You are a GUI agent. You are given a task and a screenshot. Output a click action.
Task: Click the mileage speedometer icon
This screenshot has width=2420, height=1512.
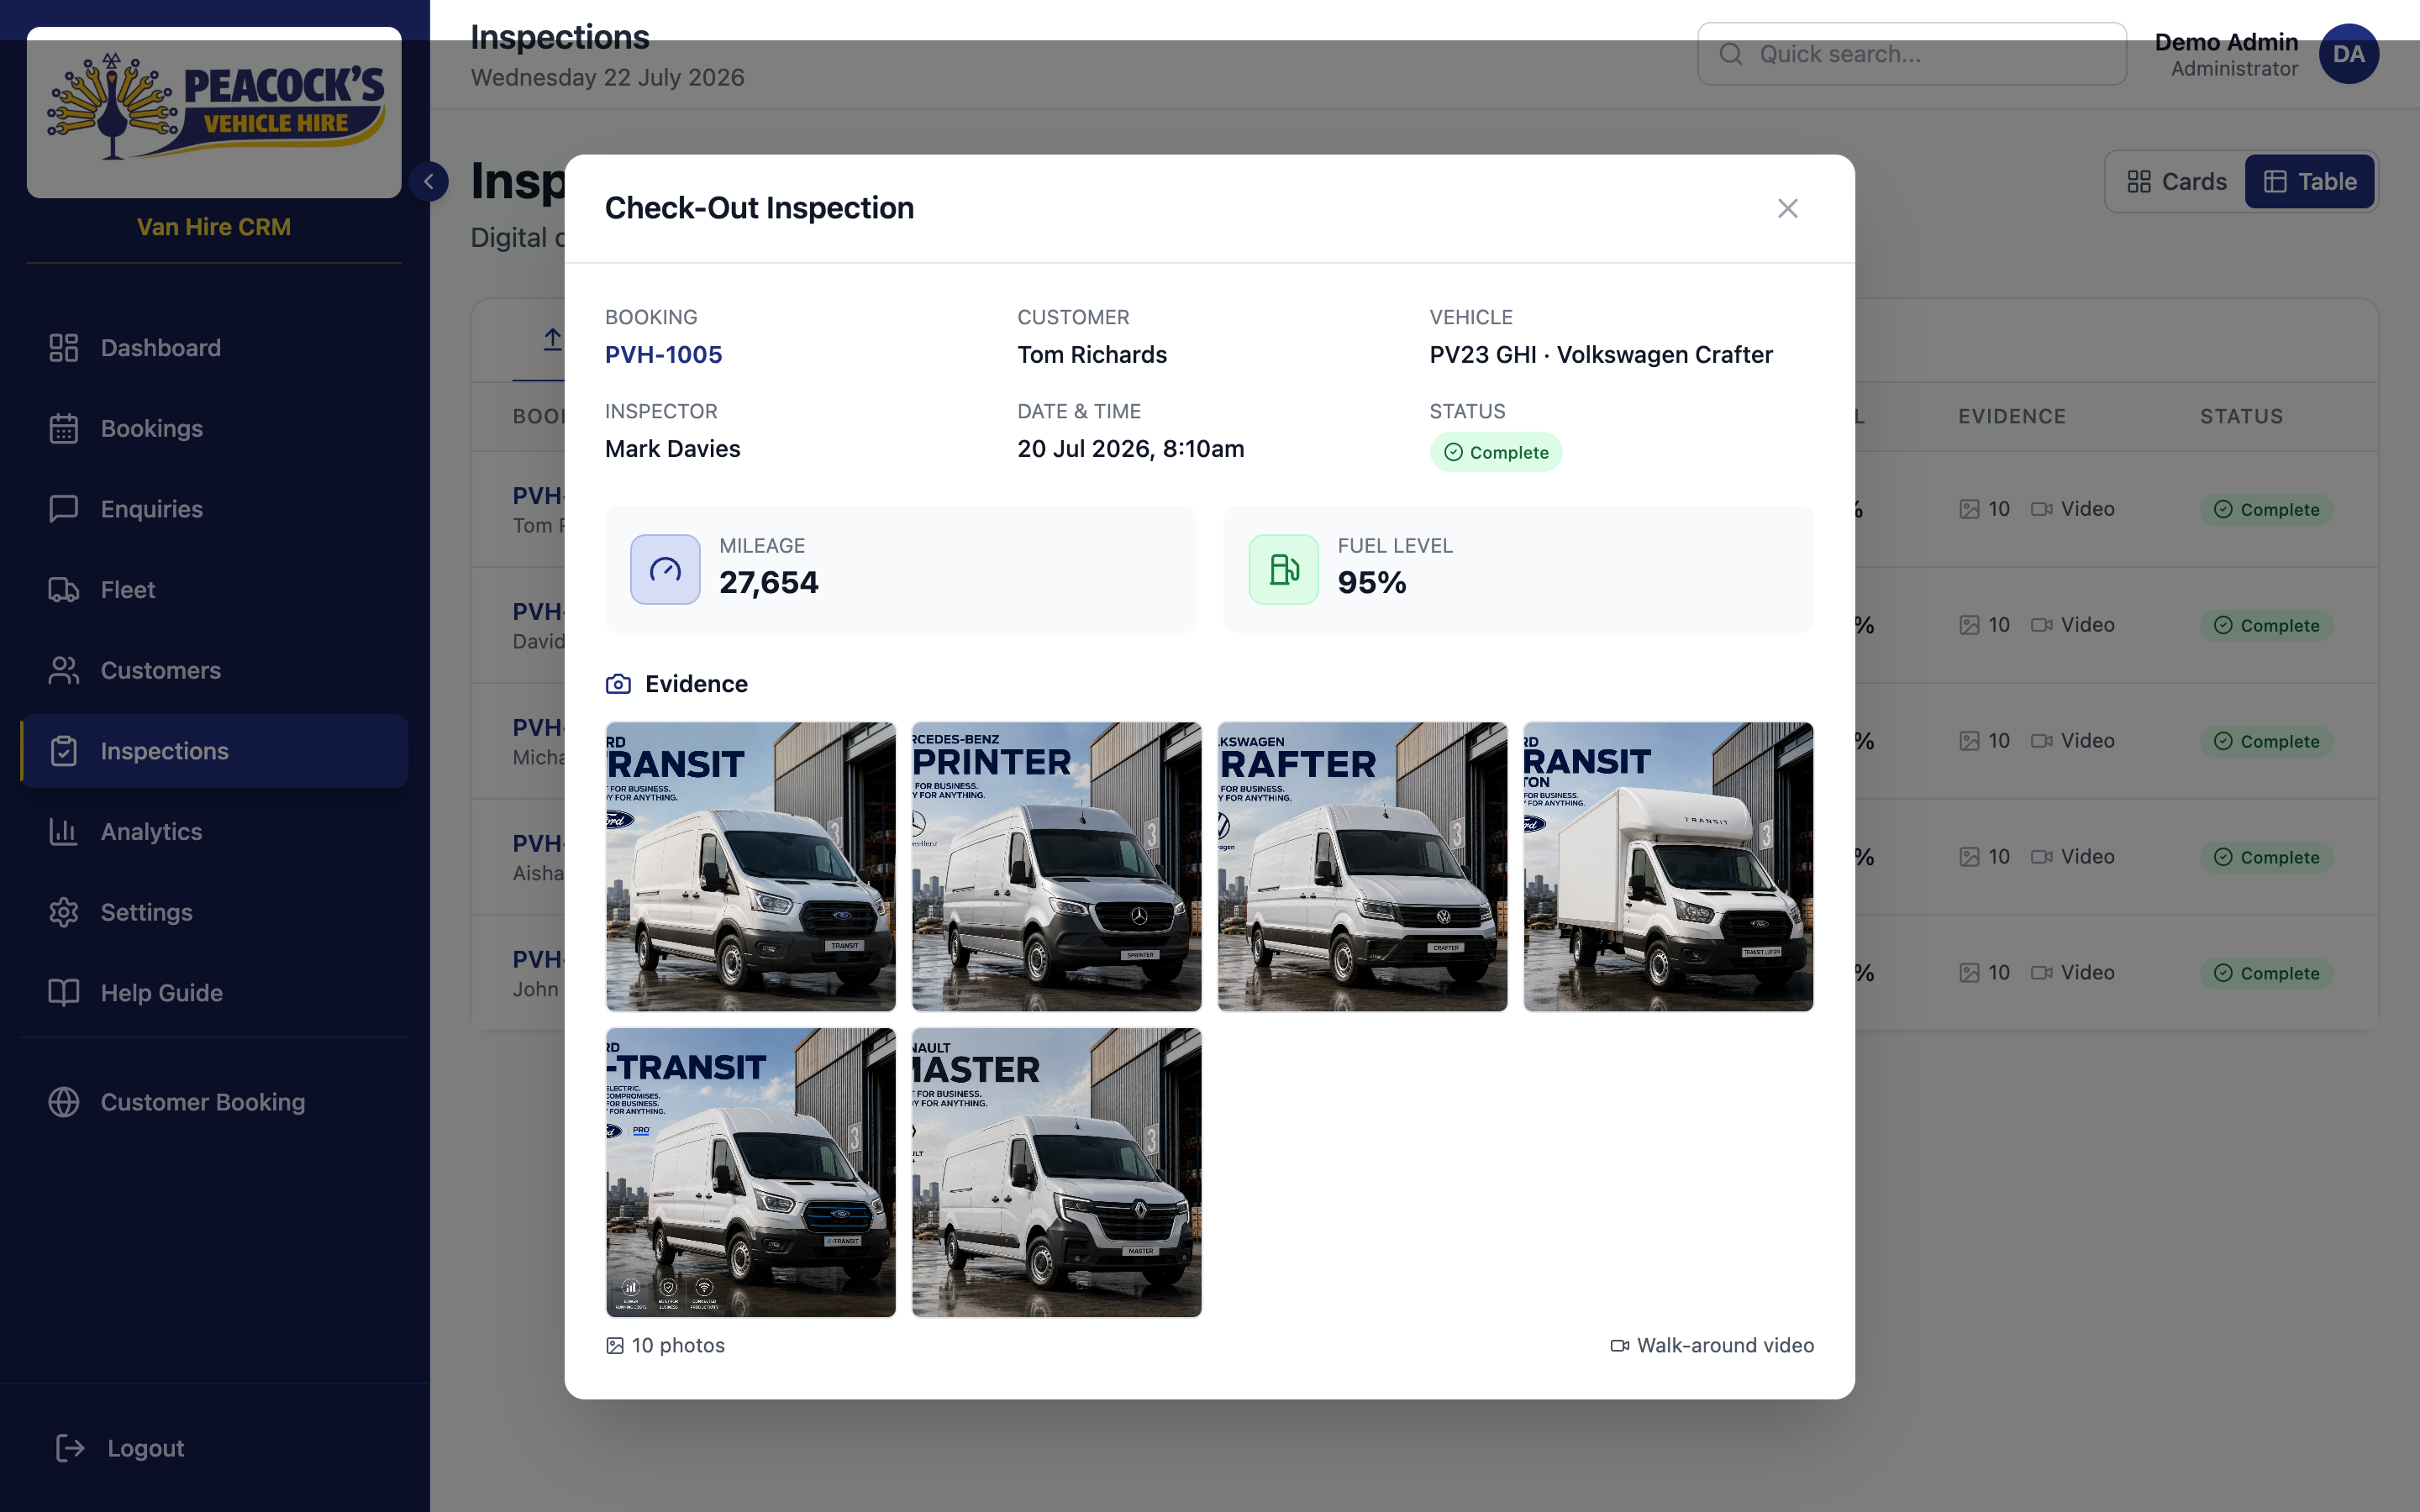click(665, 569)
